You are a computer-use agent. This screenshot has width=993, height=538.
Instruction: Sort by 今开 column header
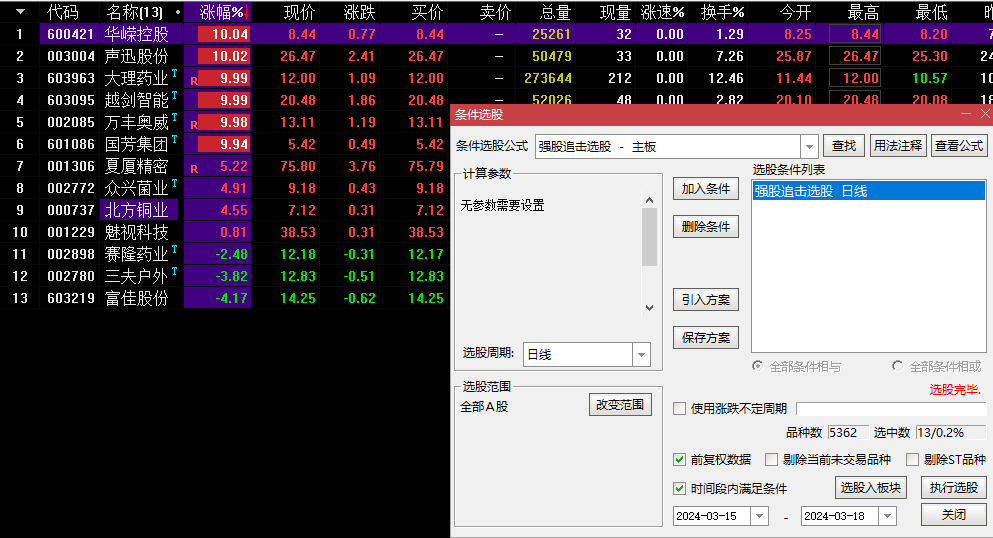795,11
